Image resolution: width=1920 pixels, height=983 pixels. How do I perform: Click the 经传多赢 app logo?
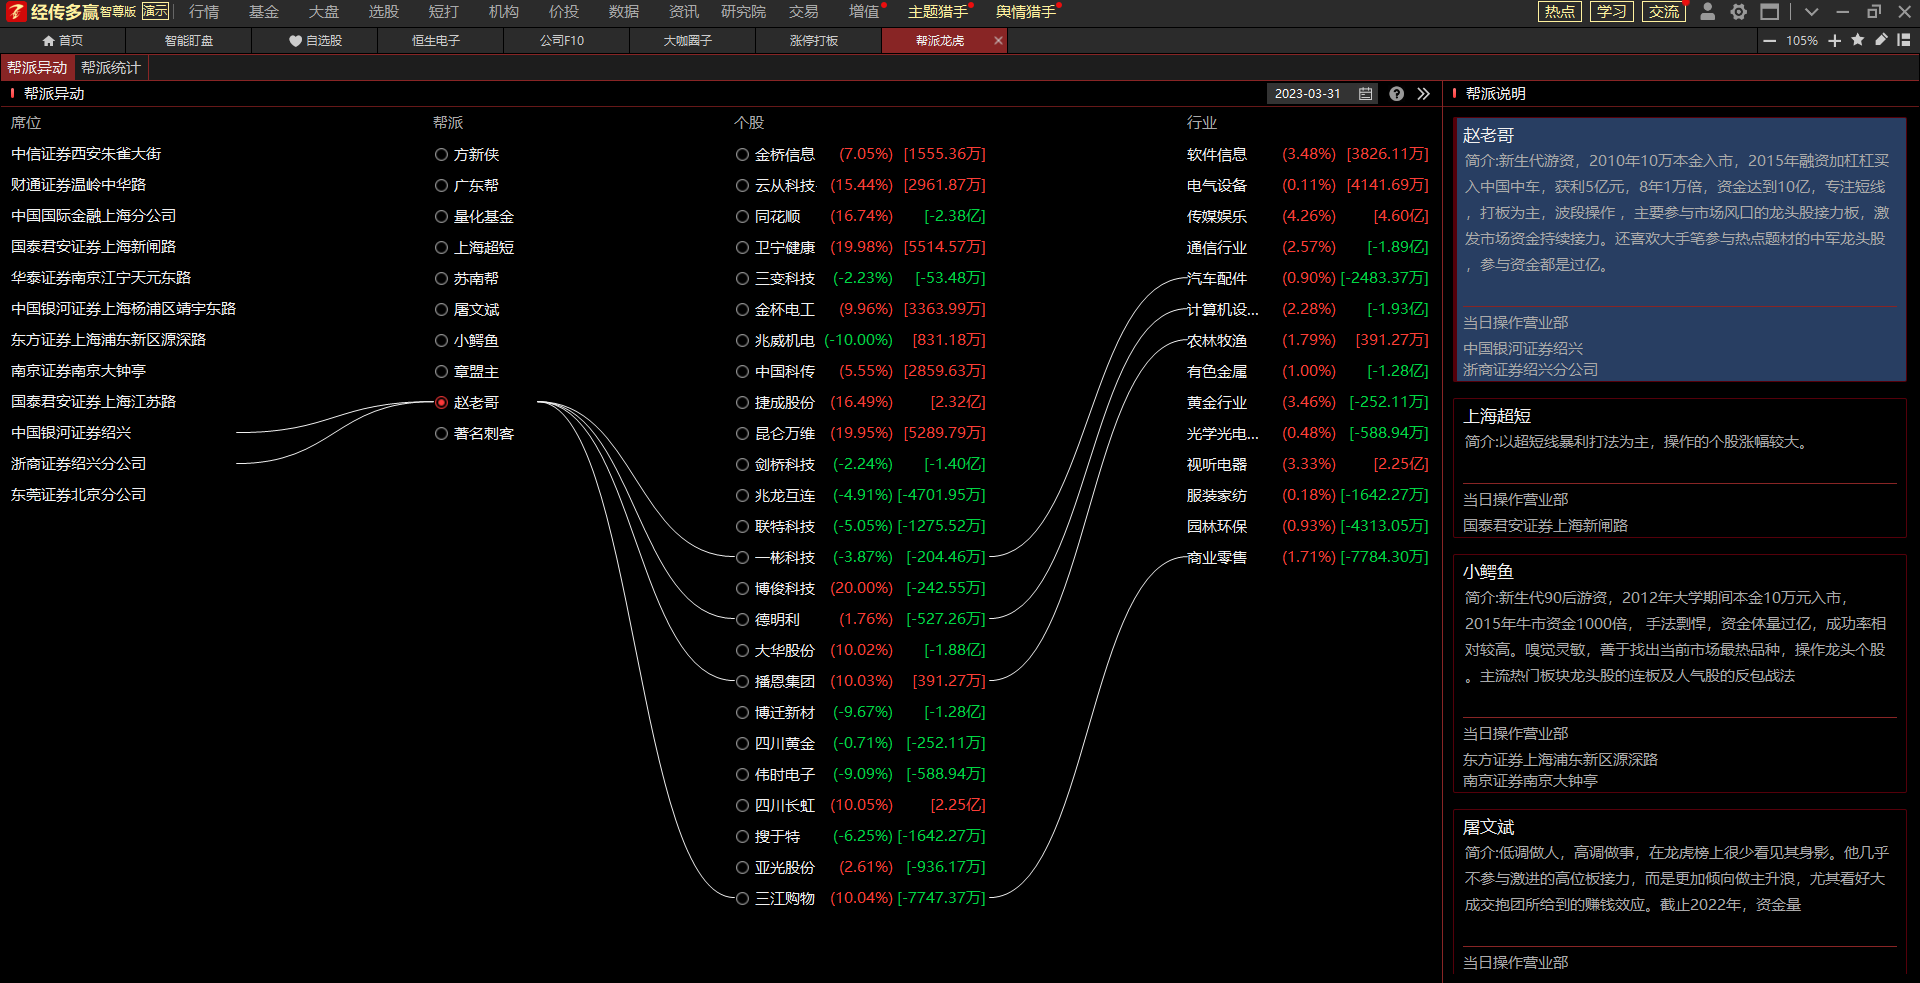(x=52, y=12)
